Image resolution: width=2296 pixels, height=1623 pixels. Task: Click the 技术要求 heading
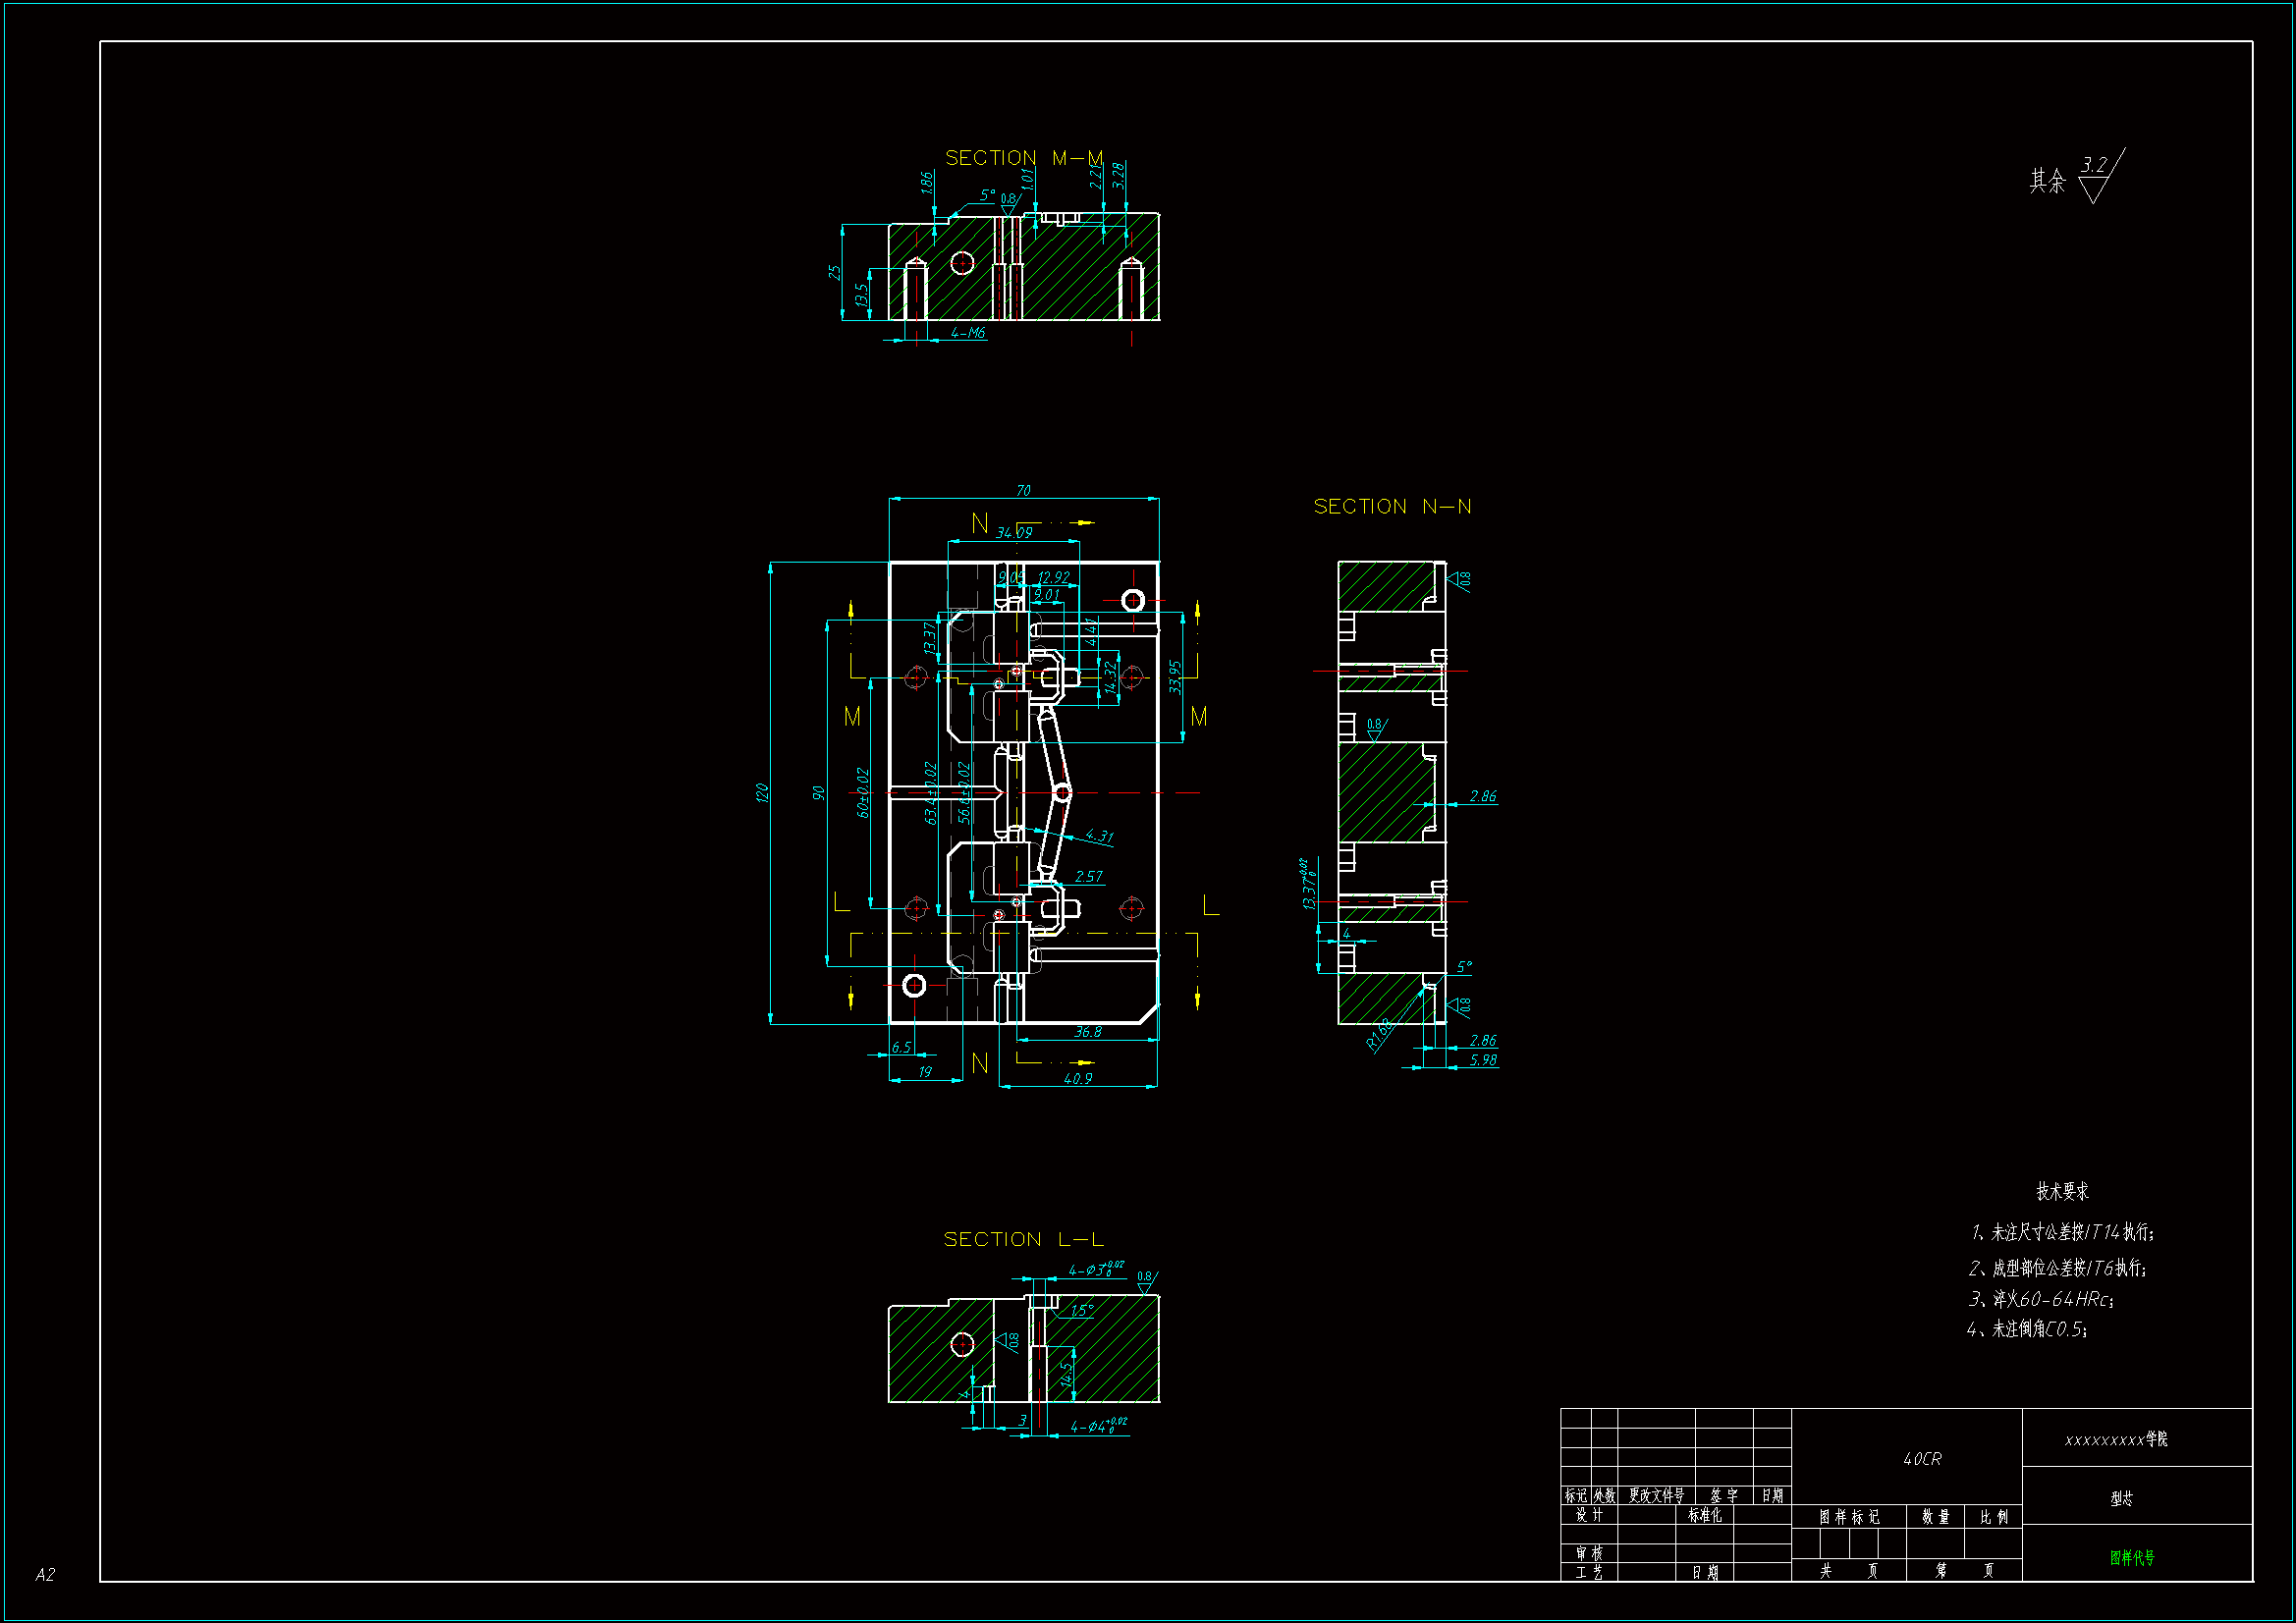pyautogui.click(x=2062, y=1191)
